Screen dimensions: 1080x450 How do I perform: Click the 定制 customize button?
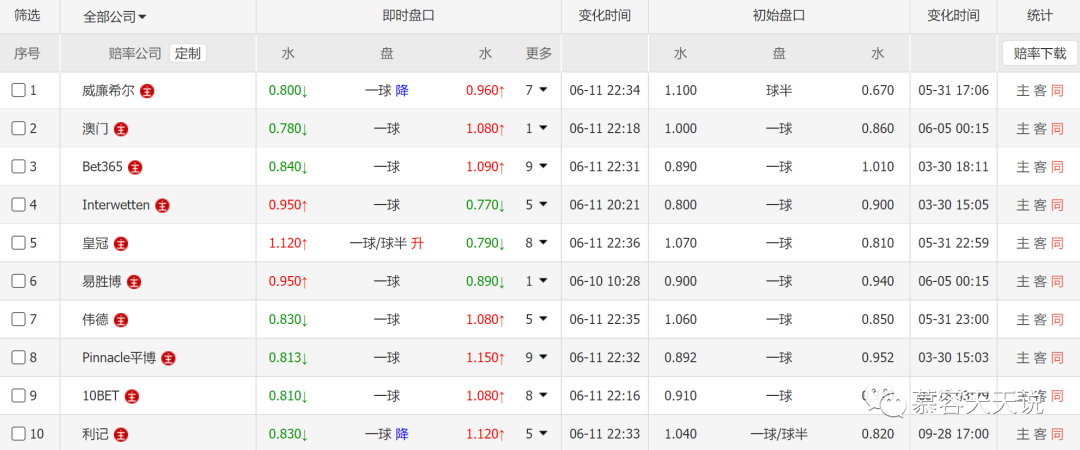point(187,53)
